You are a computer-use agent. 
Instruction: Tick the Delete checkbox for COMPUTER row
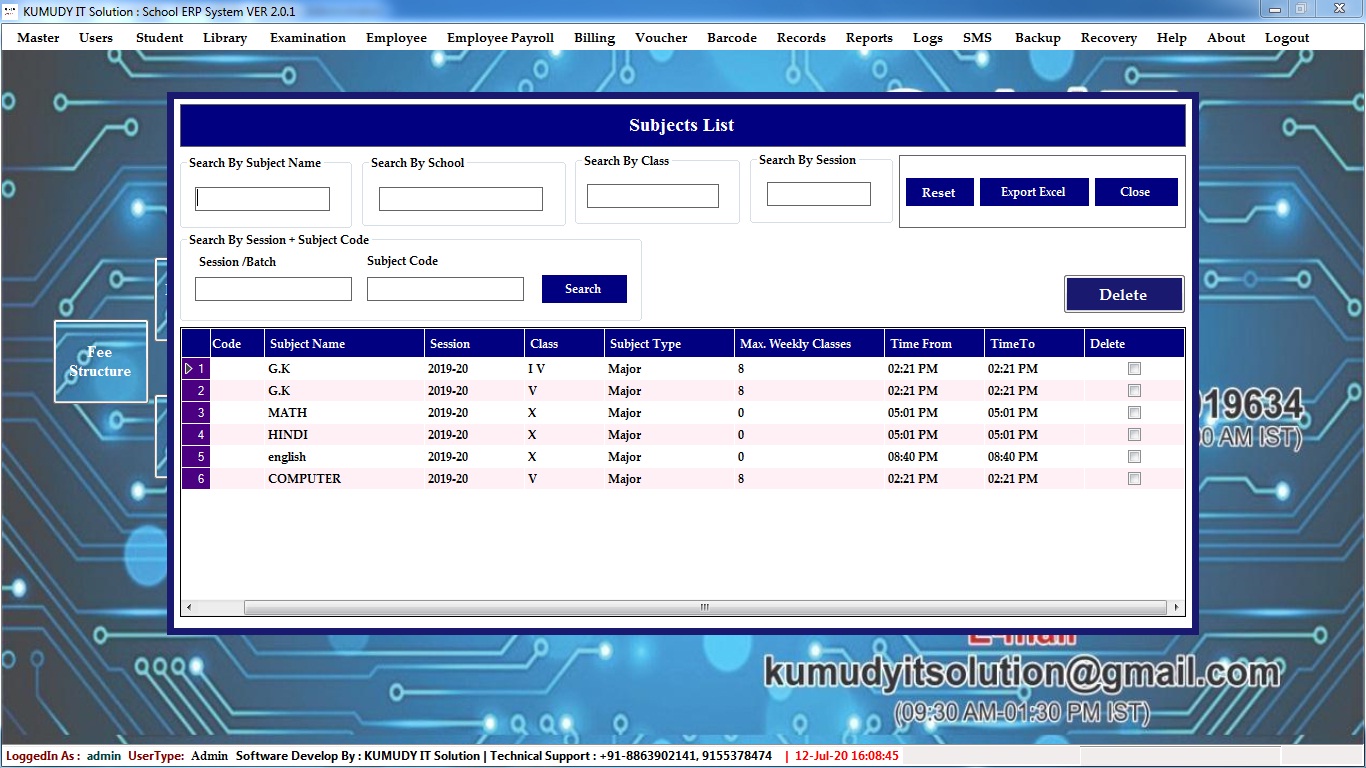pyautogui.click(x=1134, y=479)
